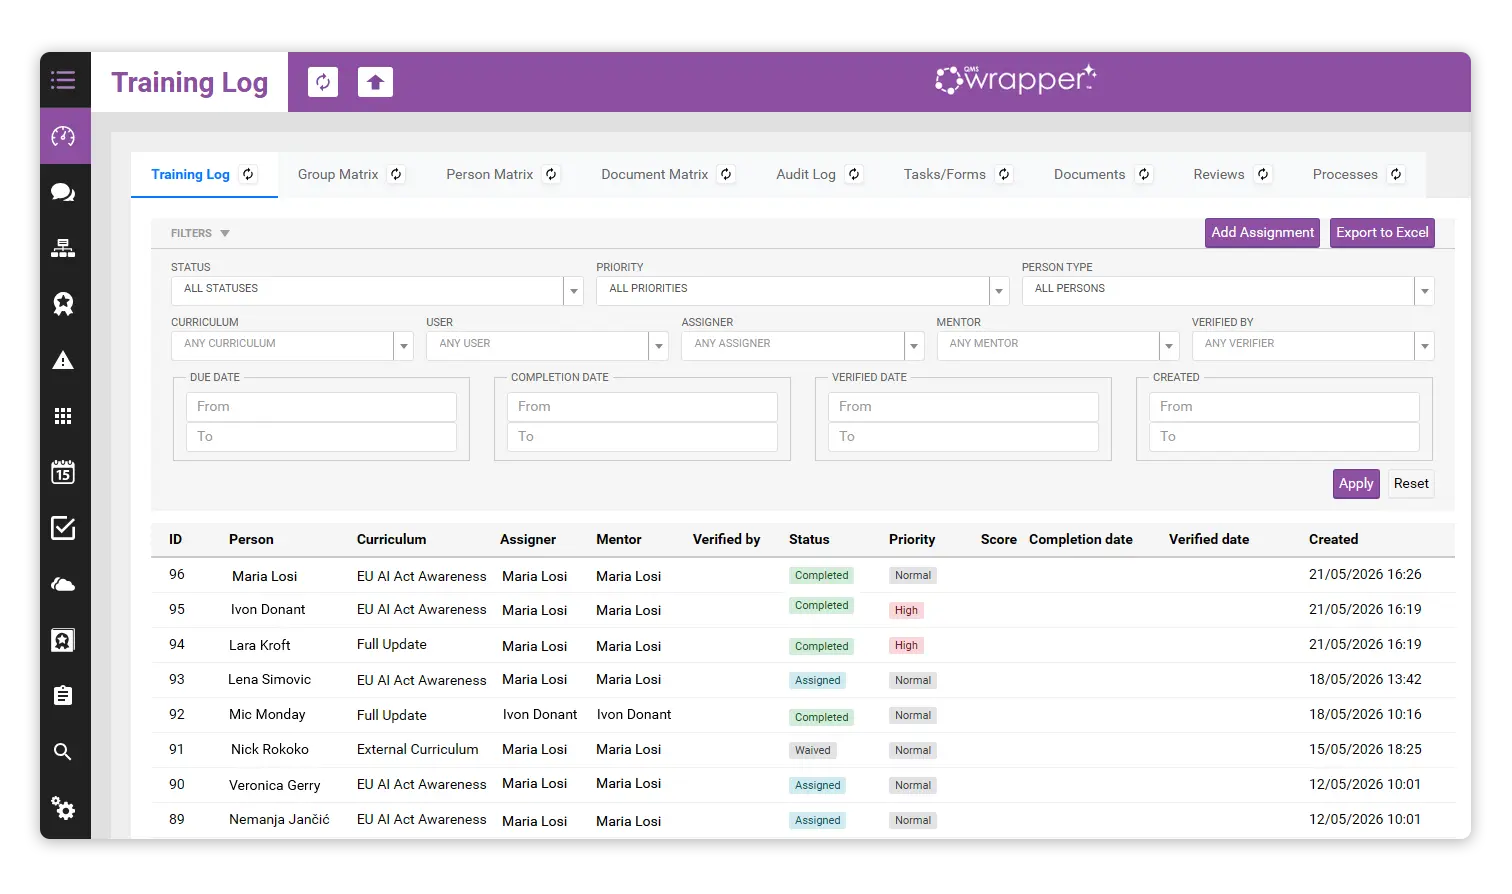Click the reload icon on the Documents tab
The height and width of the screenshot is (894, 1512).
[1144, 174]
